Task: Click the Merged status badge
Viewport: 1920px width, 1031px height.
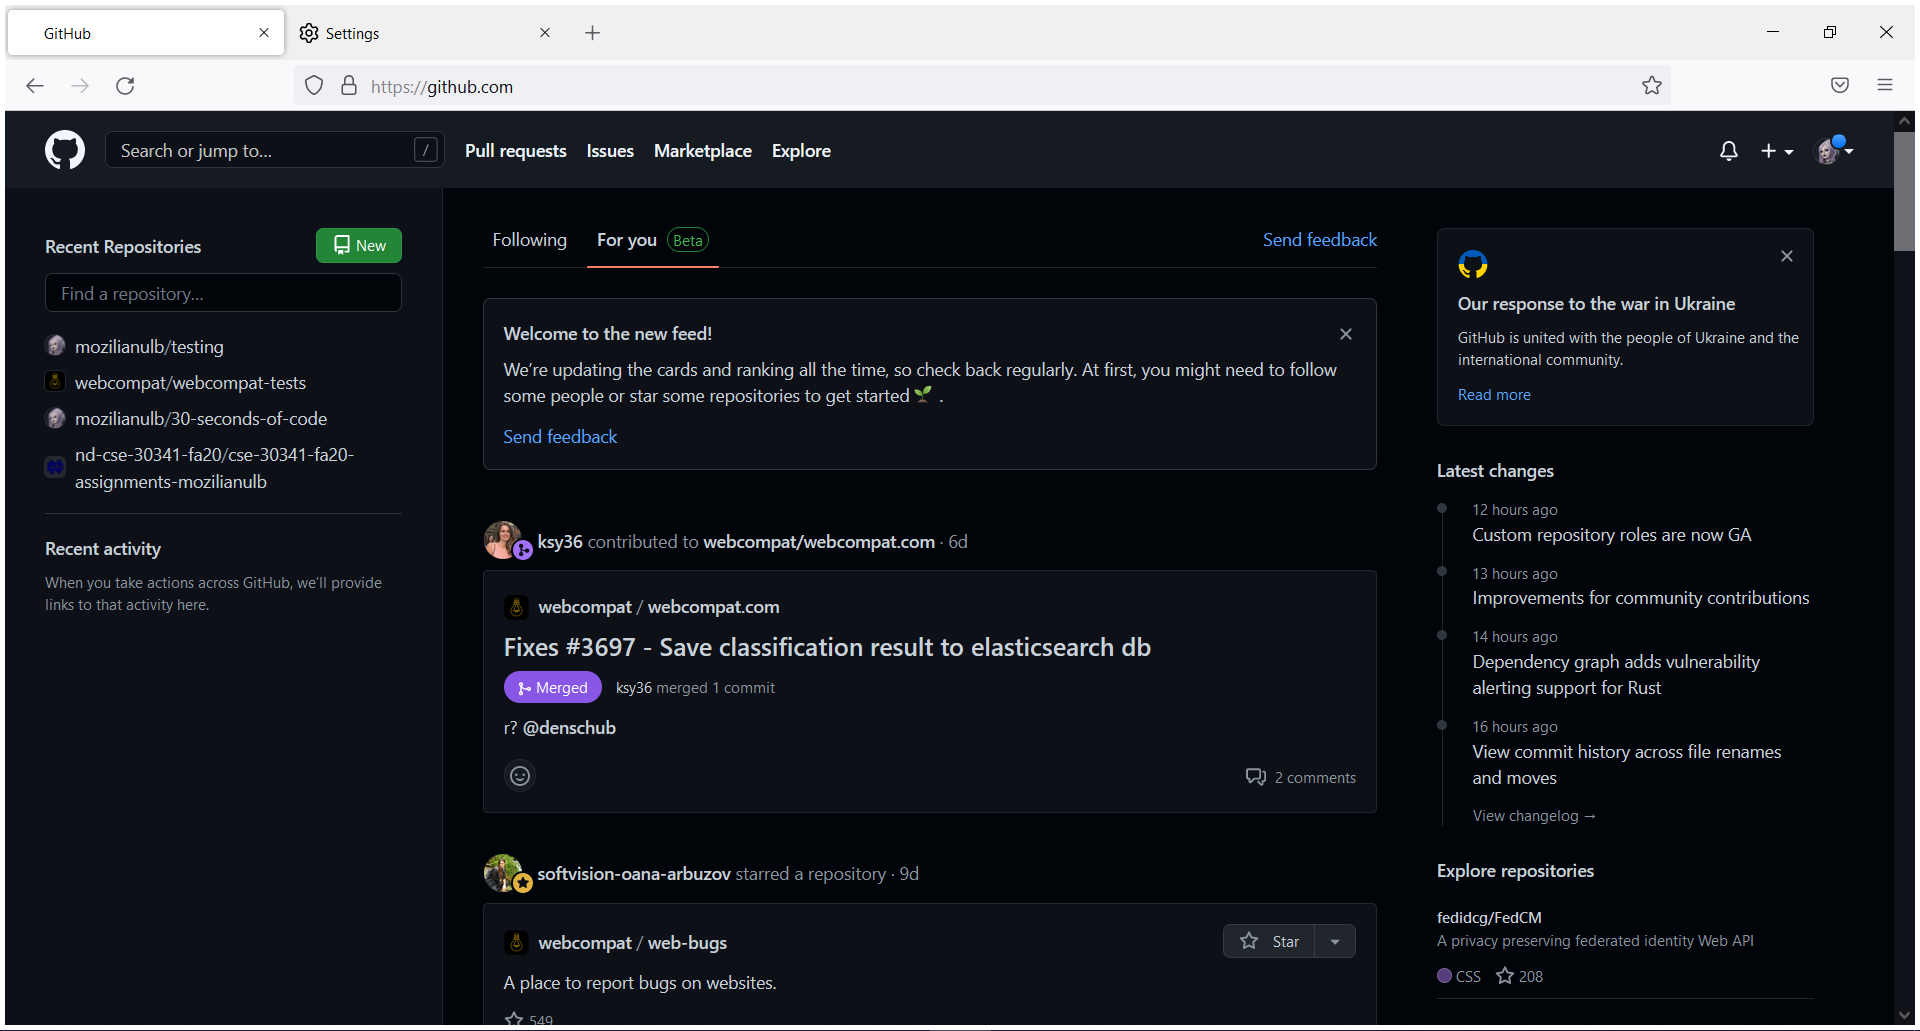Action: 553,687
